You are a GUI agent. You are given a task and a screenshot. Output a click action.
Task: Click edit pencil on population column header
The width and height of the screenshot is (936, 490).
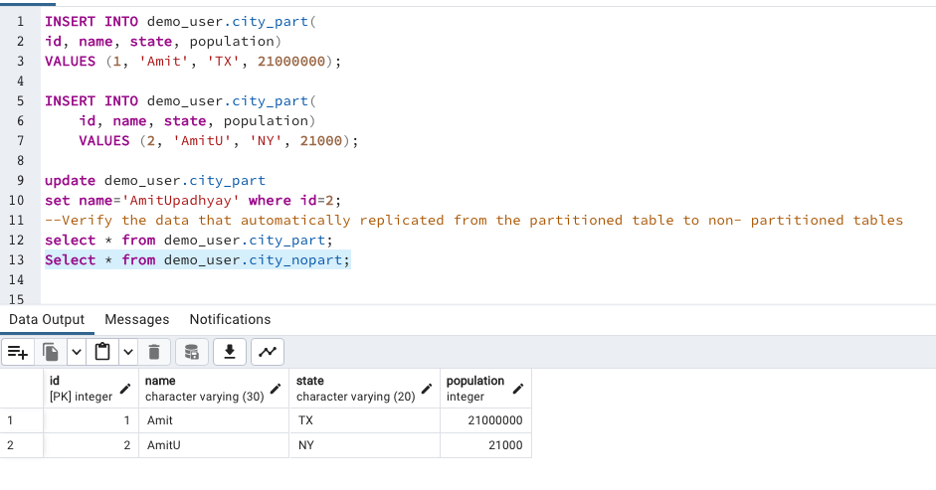(x=518, y=389)
